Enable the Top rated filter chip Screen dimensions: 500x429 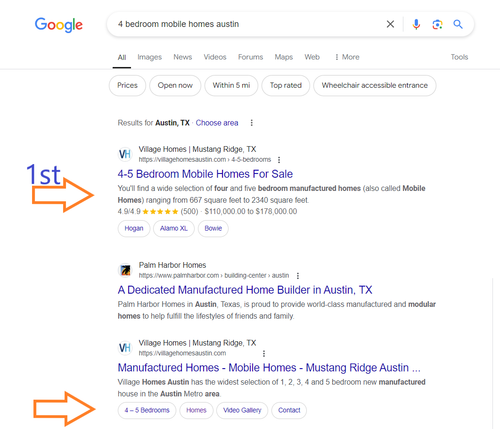tap(286, 85)
